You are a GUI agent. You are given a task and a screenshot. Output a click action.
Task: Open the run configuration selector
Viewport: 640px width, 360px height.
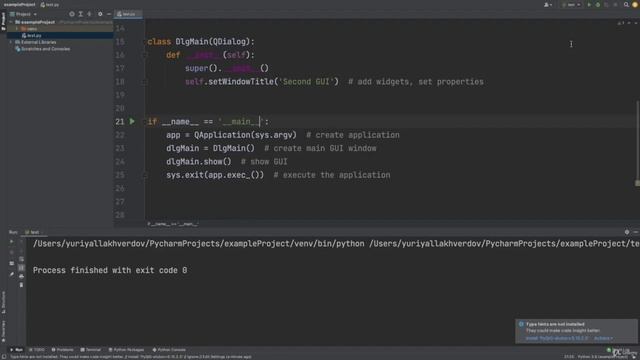pos(571,4)
